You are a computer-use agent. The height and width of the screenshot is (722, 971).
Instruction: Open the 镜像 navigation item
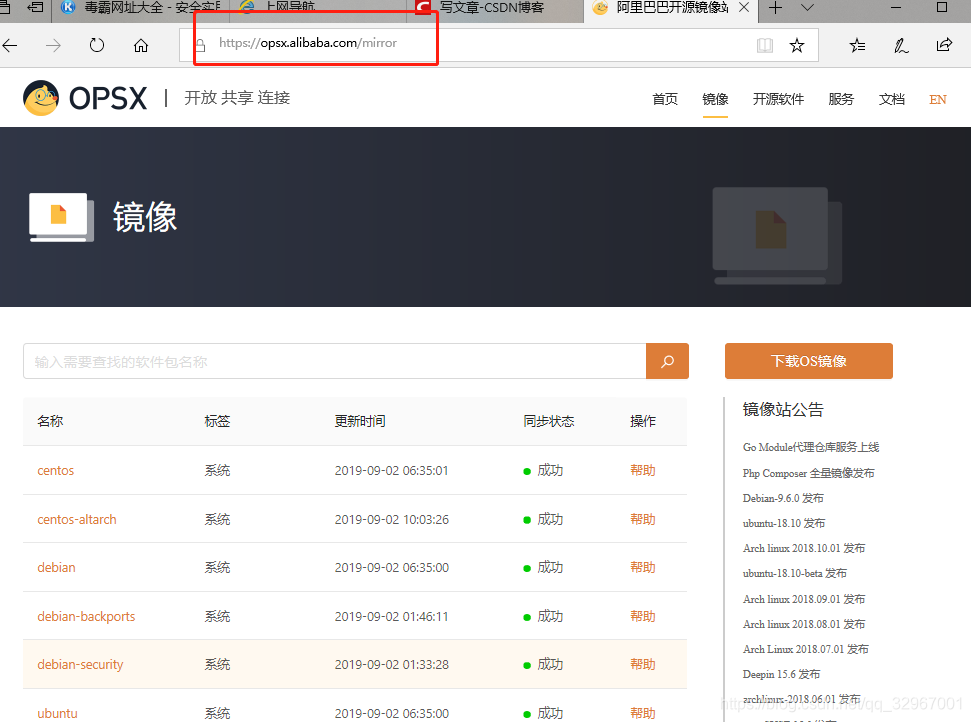click(x=715, y=99)
